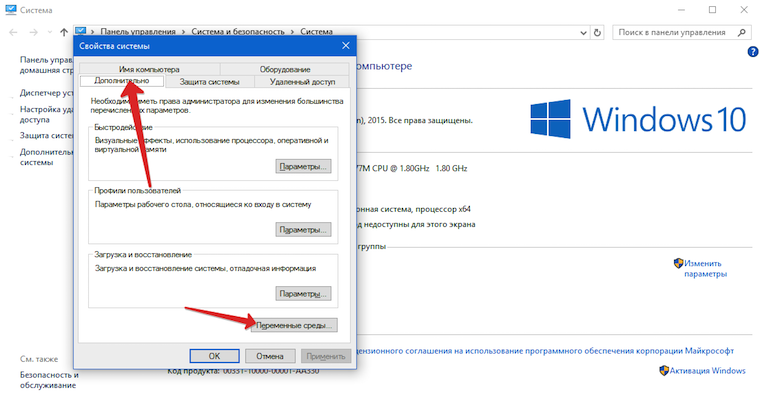Click the Windows 10 logo

click(638, 119)
